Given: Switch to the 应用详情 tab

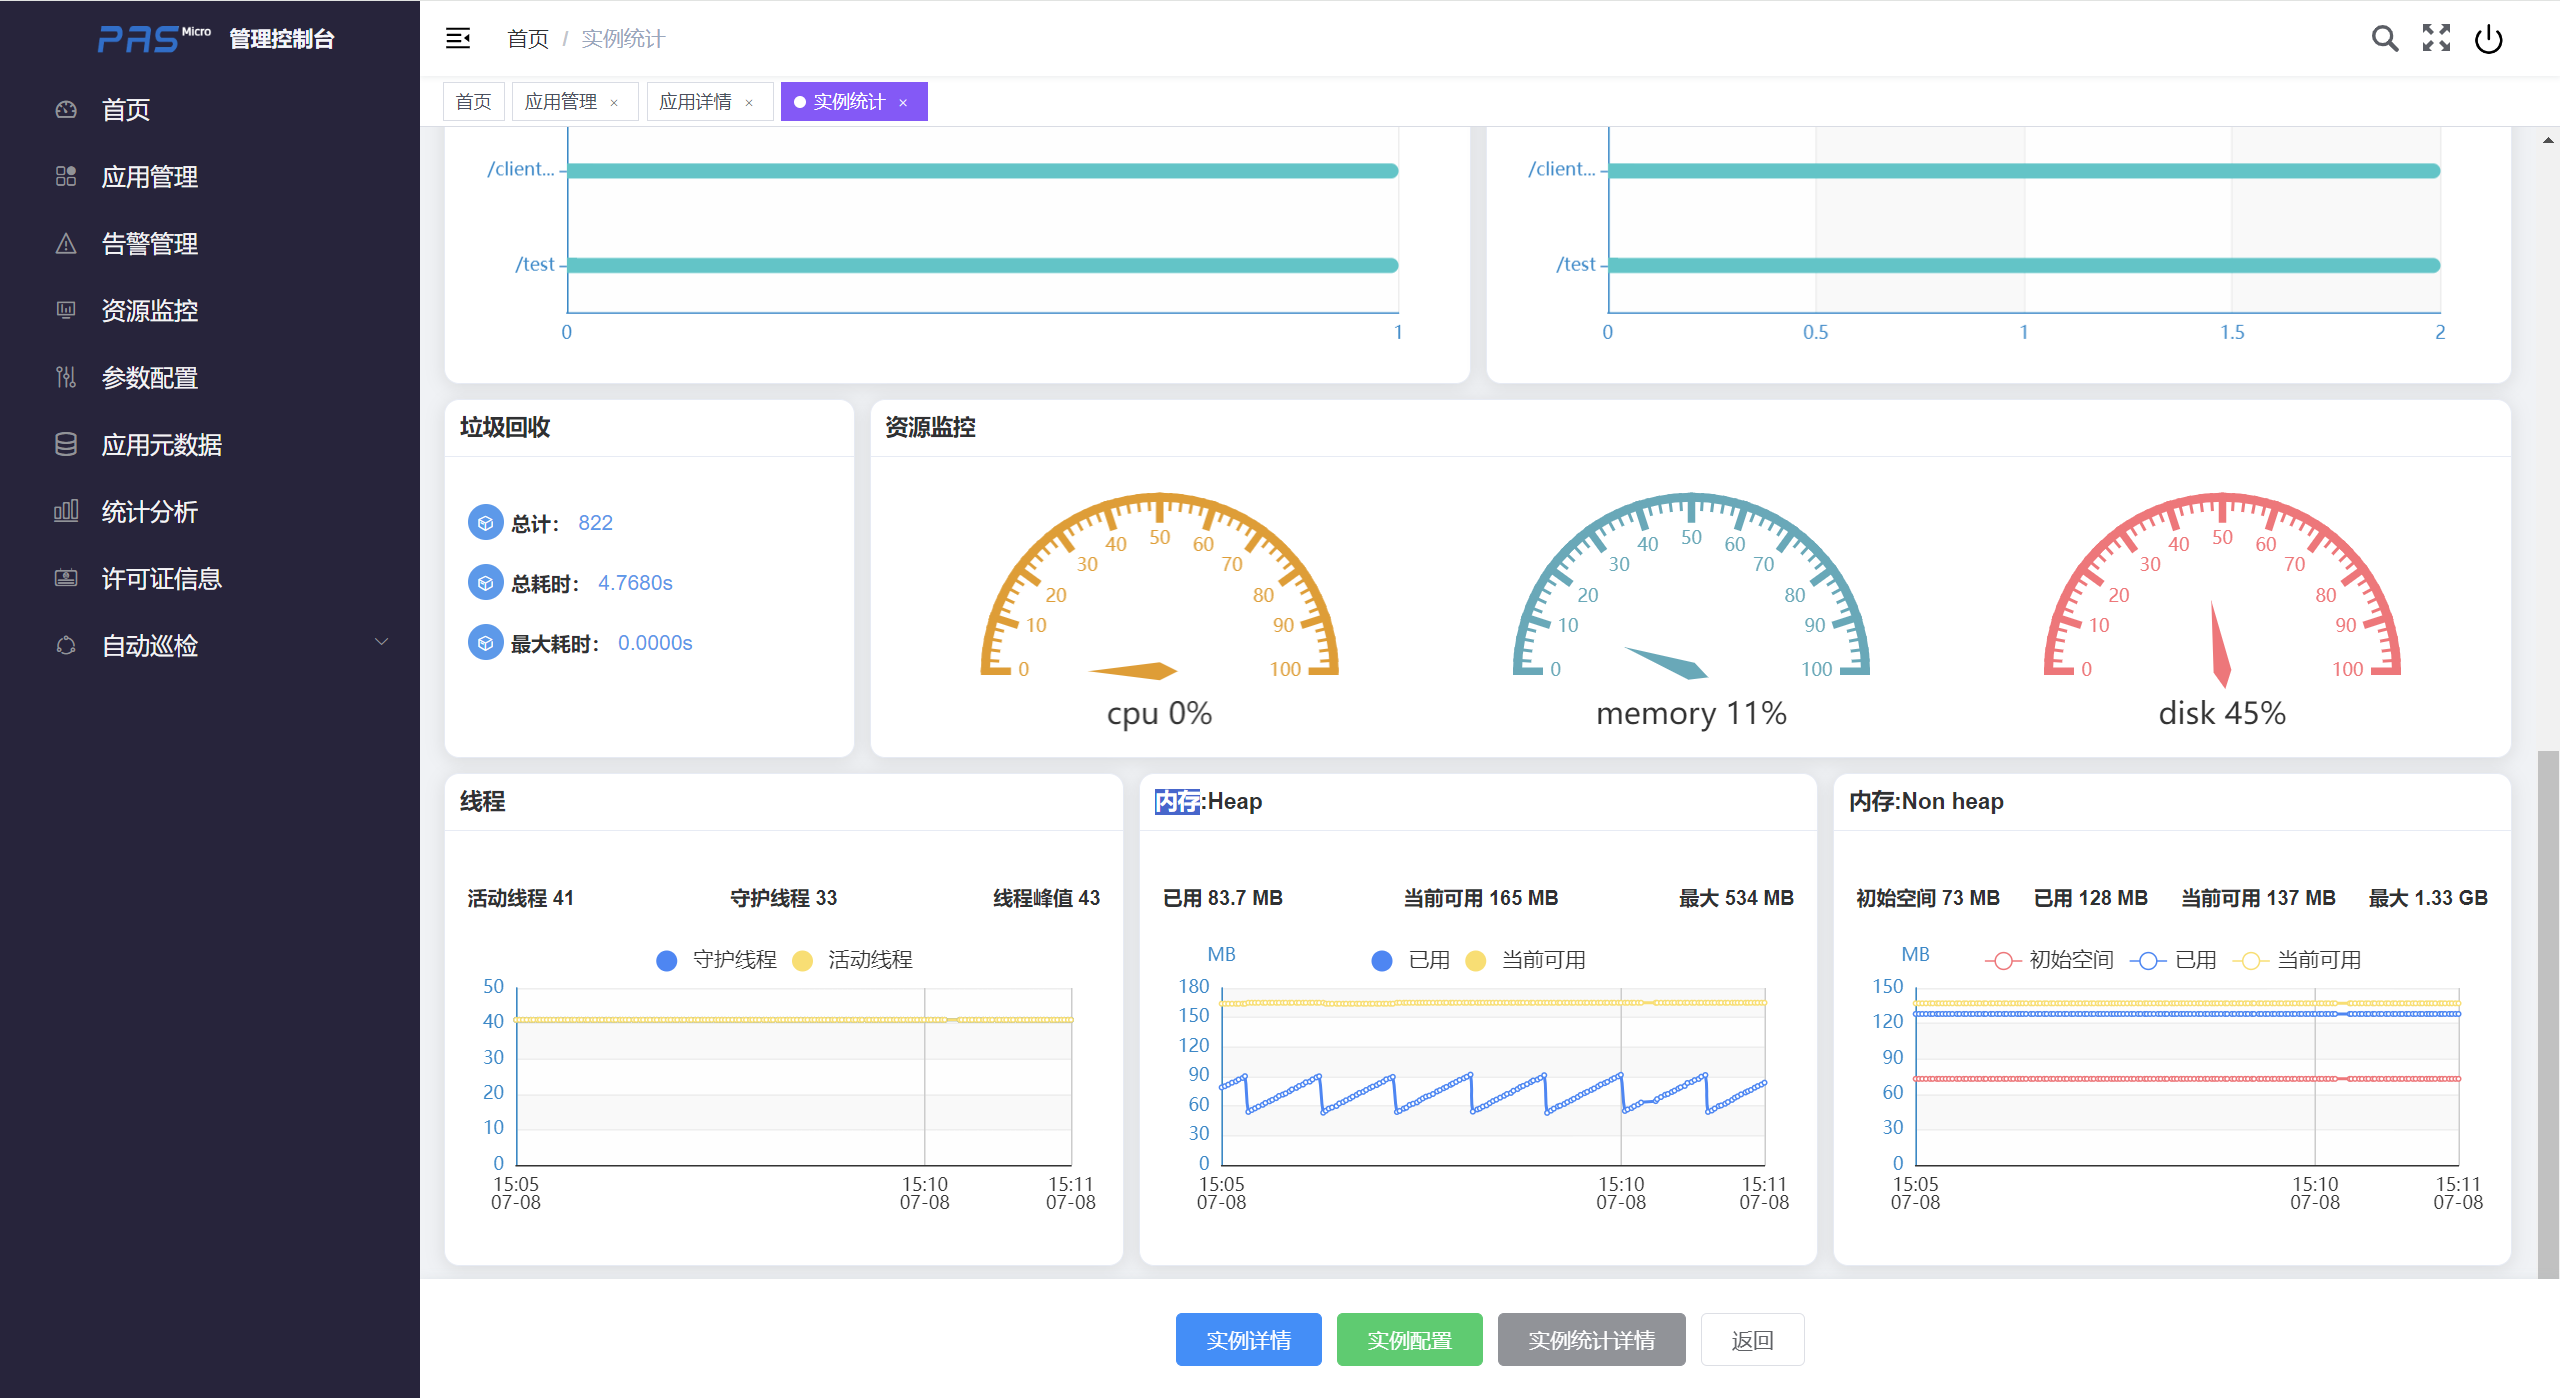Looking at the screenshot, I should (x=695, y=102).
